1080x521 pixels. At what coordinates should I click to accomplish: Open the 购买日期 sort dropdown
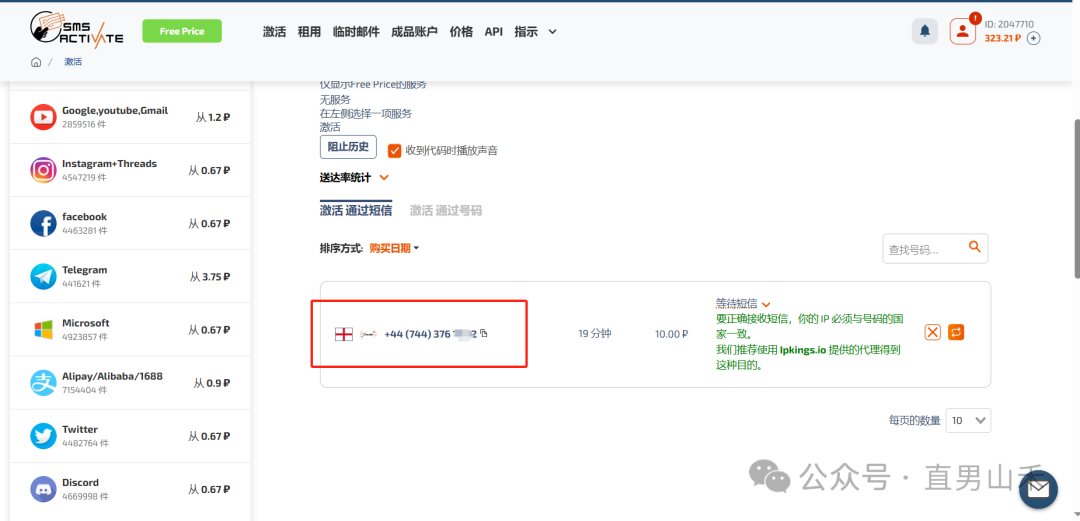tap(394, 248)
